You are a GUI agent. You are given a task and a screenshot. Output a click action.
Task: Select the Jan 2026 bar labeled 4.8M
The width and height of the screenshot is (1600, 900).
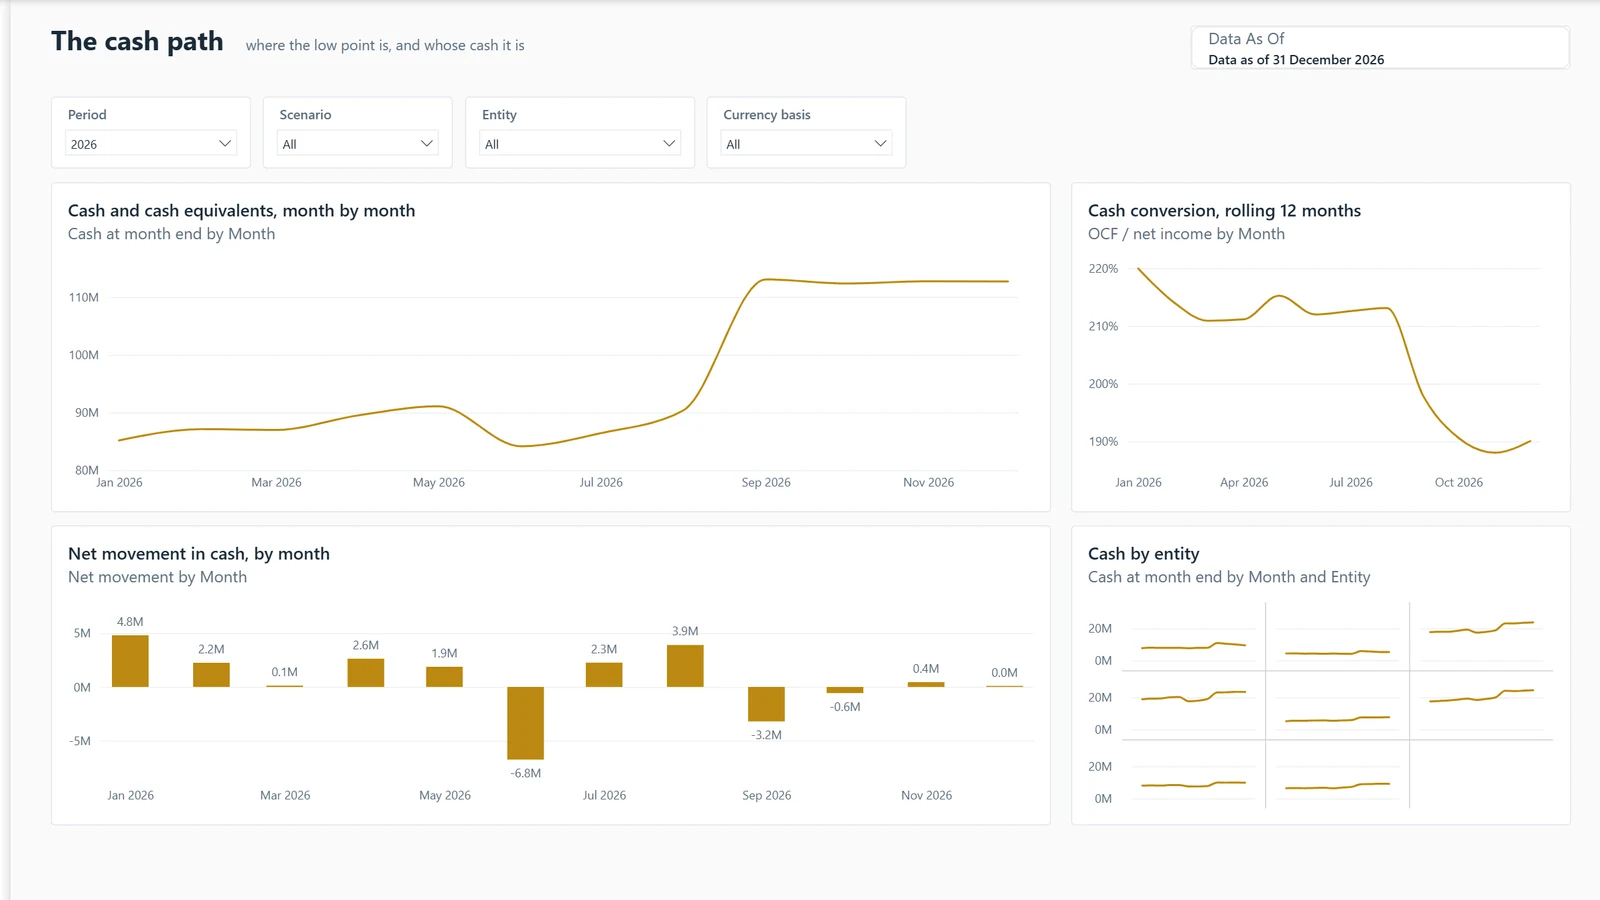pos(130,661)
